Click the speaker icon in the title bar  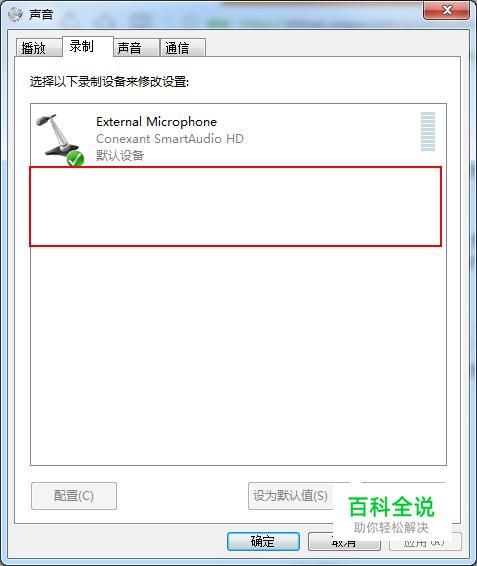[x=16, y=14]
